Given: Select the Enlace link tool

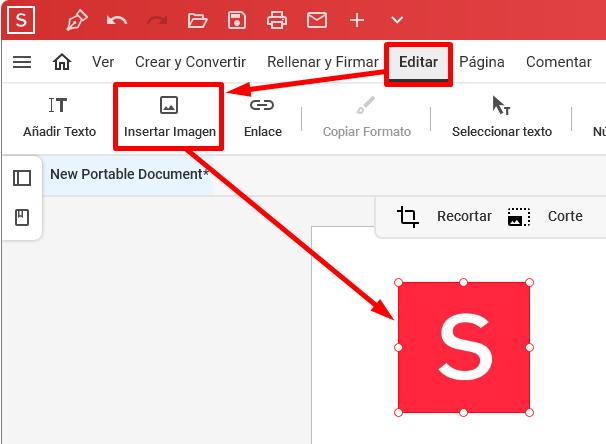Looking at the screenshot, I should pyautogui.click(x=262, y=117).
